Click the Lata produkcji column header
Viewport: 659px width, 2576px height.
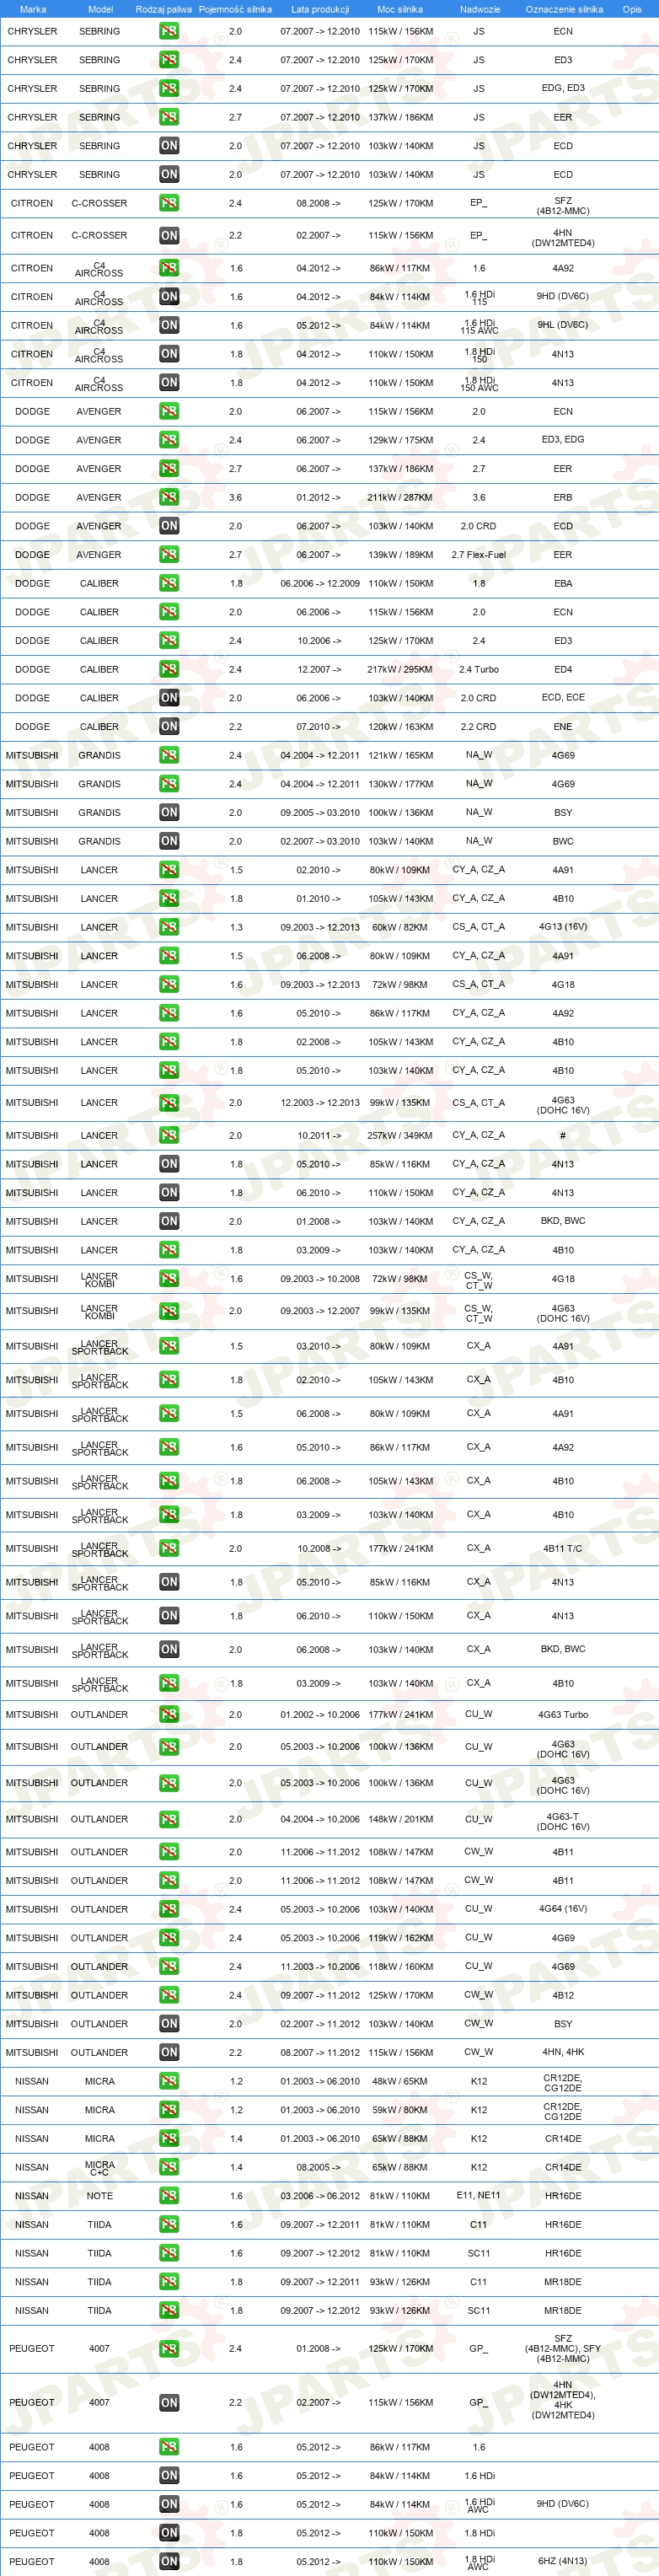(320, 9)
